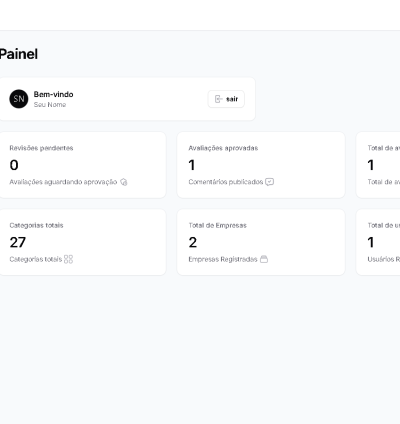400x424 pixels.
Task: Click the value 1 in Avaliações aprovadas
Action: [192, 165]
